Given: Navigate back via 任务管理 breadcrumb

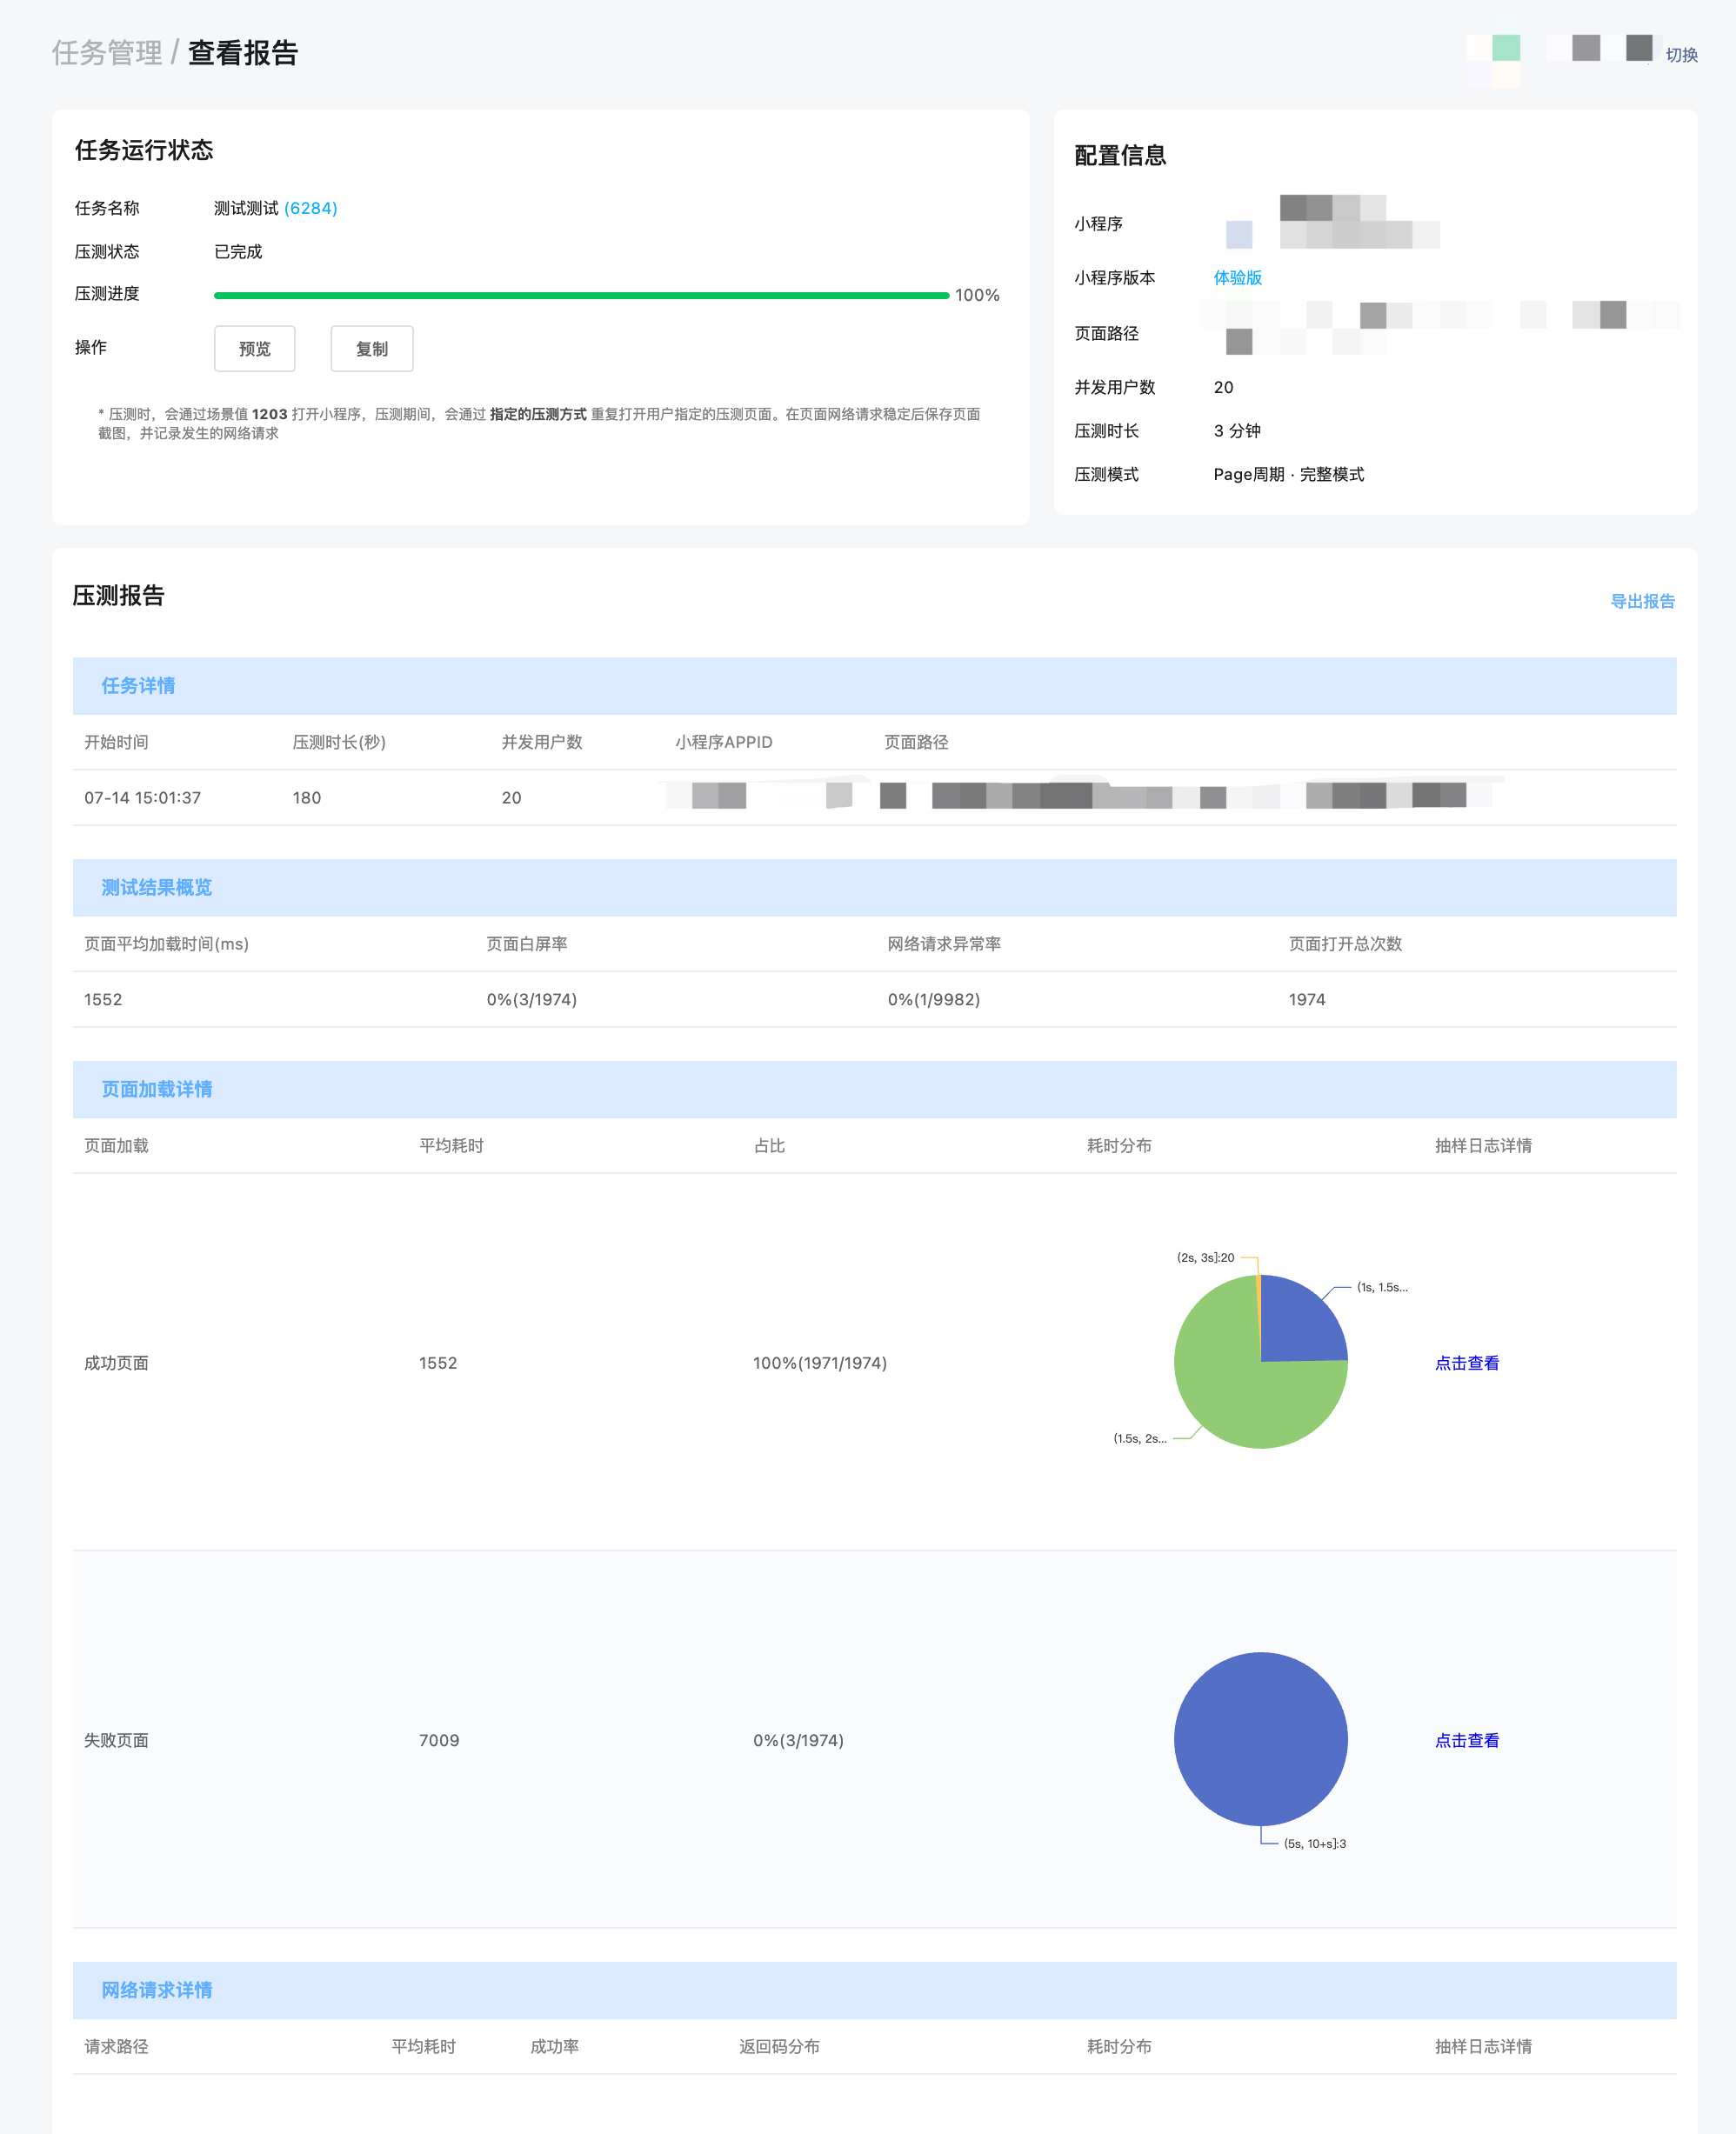Looking at the screenshot, I should [108, 54].
